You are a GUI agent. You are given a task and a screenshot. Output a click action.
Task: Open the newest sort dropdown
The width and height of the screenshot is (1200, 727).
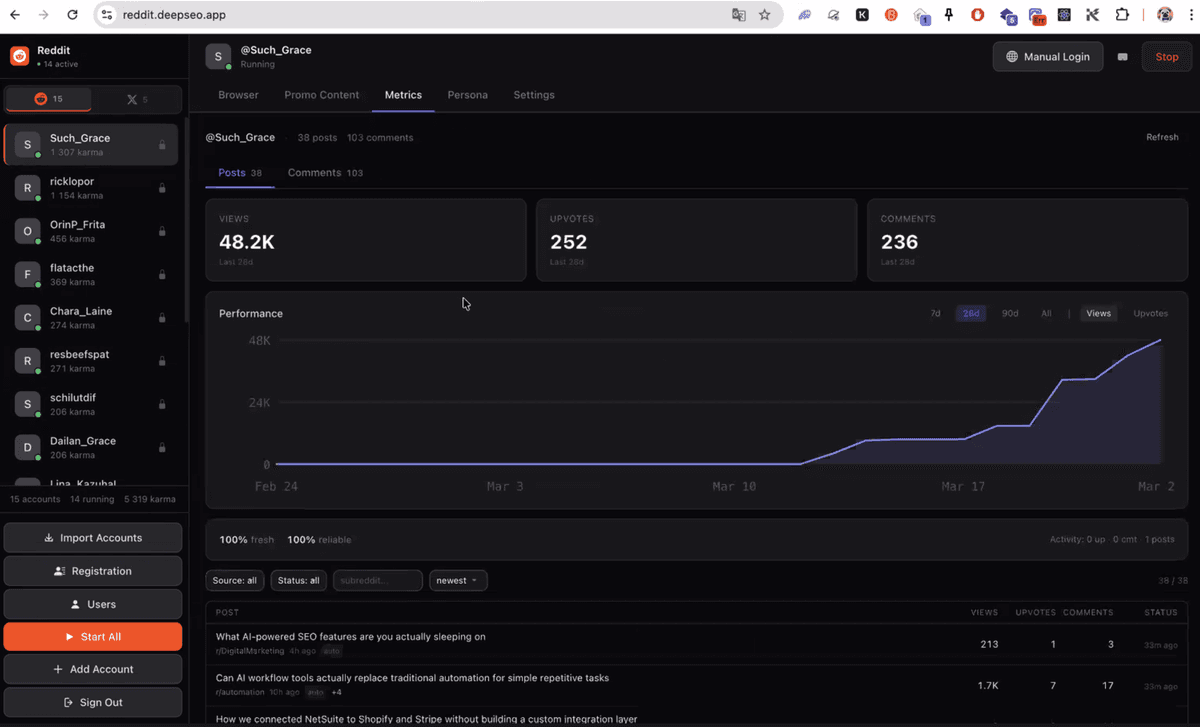tap(458, 580)
